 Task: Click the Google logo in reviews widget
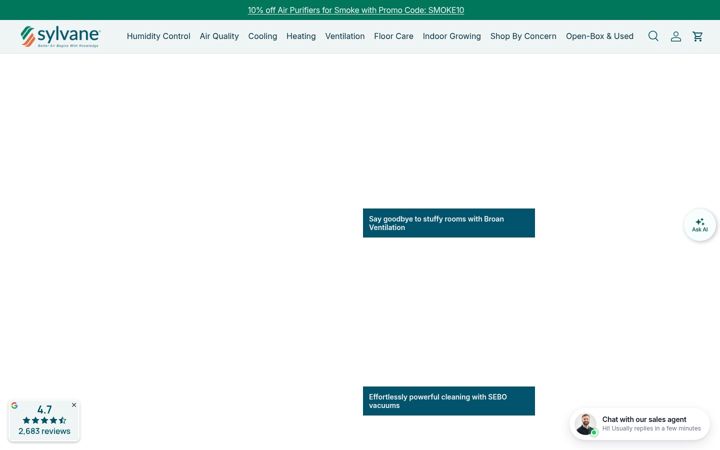point(14,405)
